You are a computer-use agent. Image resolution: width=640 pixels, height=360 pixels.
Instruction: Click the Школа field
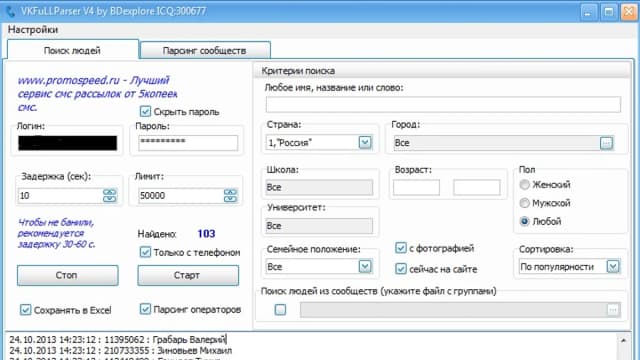319,187
